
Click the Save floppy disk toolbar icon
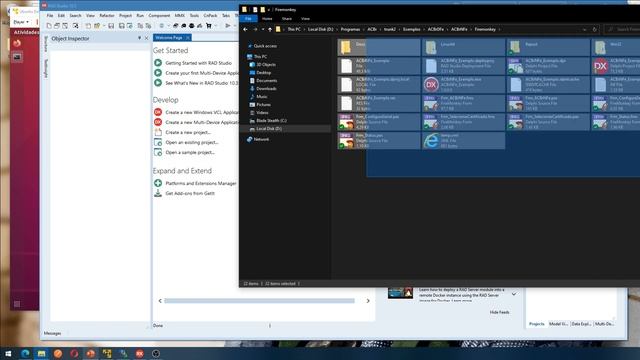pyautogui.click(x=111, y=26)
